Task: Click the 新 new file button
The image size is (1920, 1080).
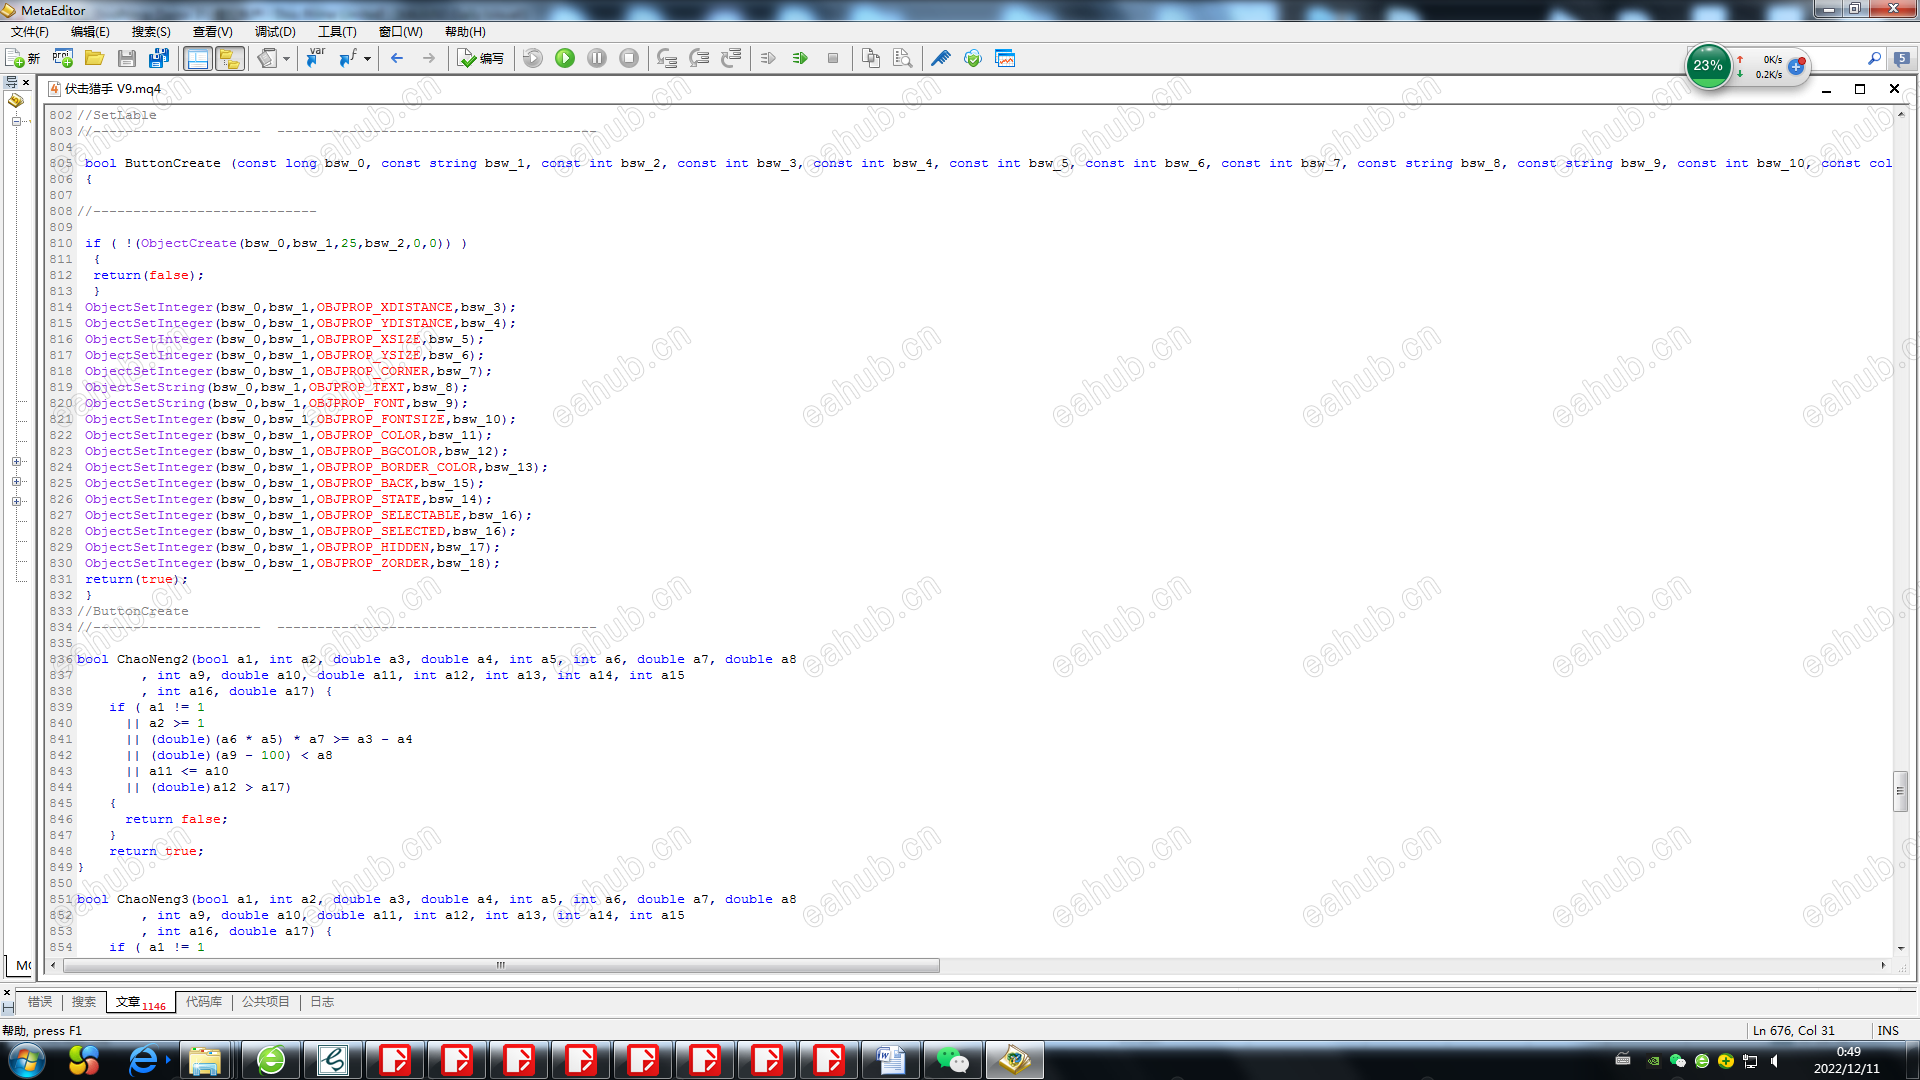Action: tap(23, 58)
